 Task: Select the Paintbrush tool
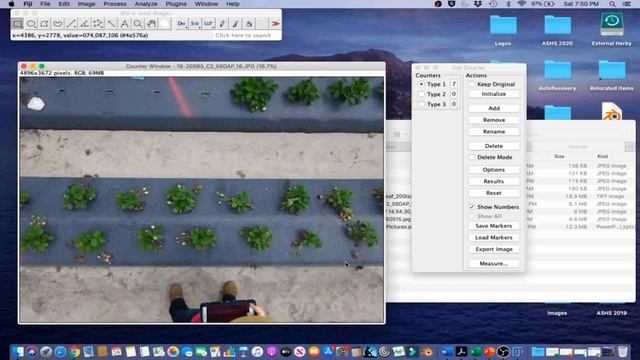click(236, 24)
